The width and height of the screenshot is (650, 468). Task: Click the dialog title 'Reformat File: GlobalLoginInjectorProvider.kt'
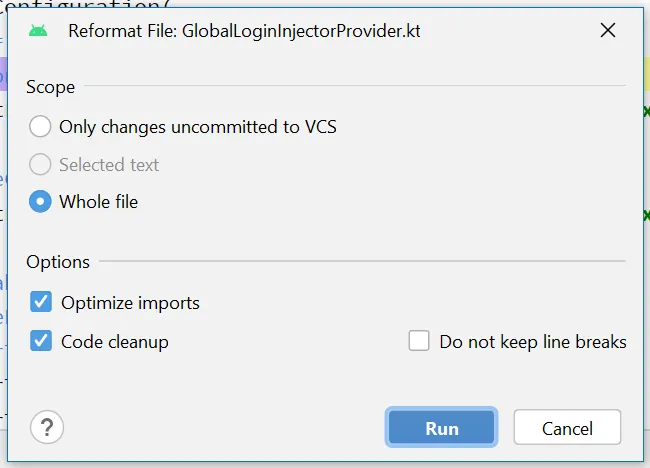click(244, 30)
